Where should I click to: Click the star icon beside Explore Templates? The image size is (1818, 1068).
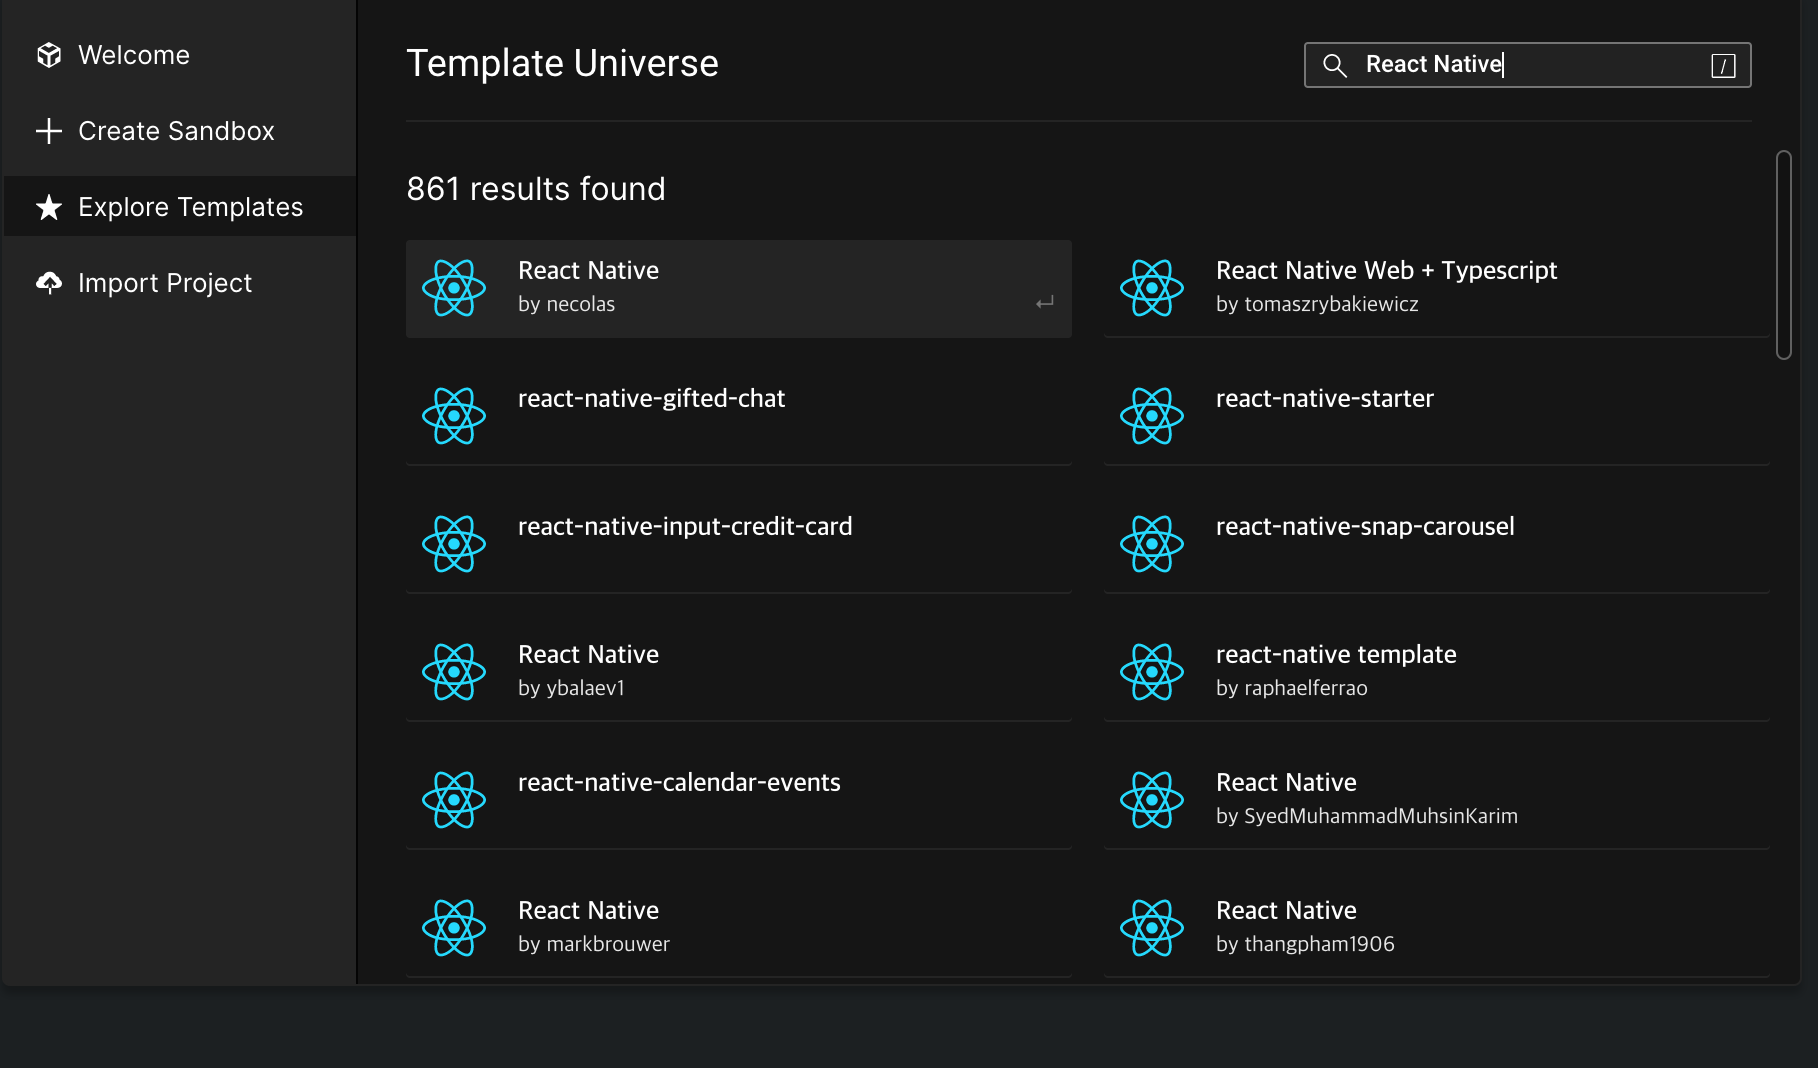click(49, 207)
